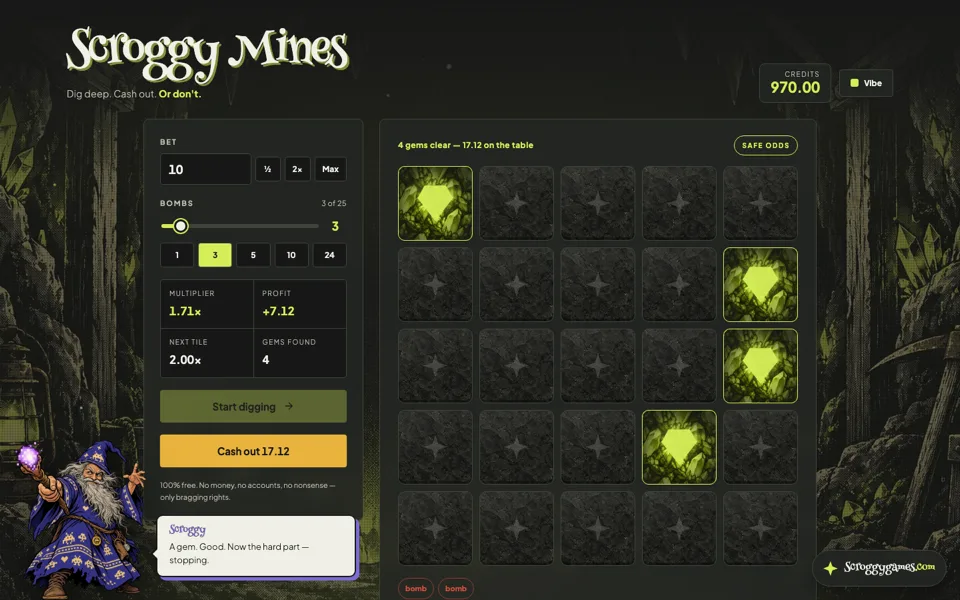Dig the tile in row 5, column 2

click(x=516, y=528)
